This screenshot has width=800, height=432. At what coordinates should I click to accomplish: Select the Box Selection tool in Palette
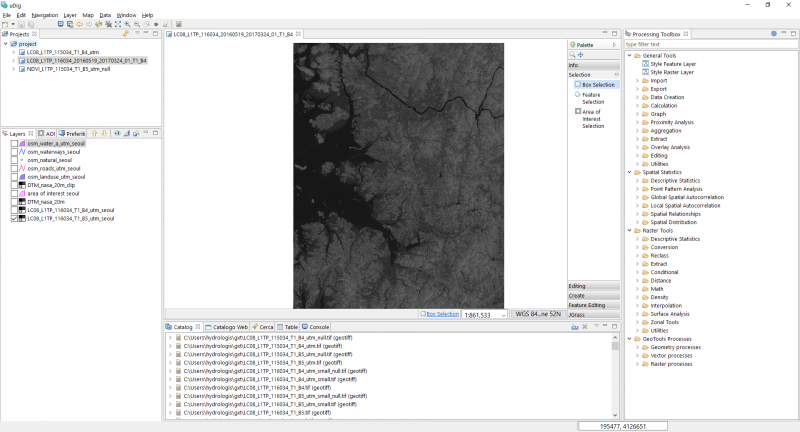click(x=596, y=85)
